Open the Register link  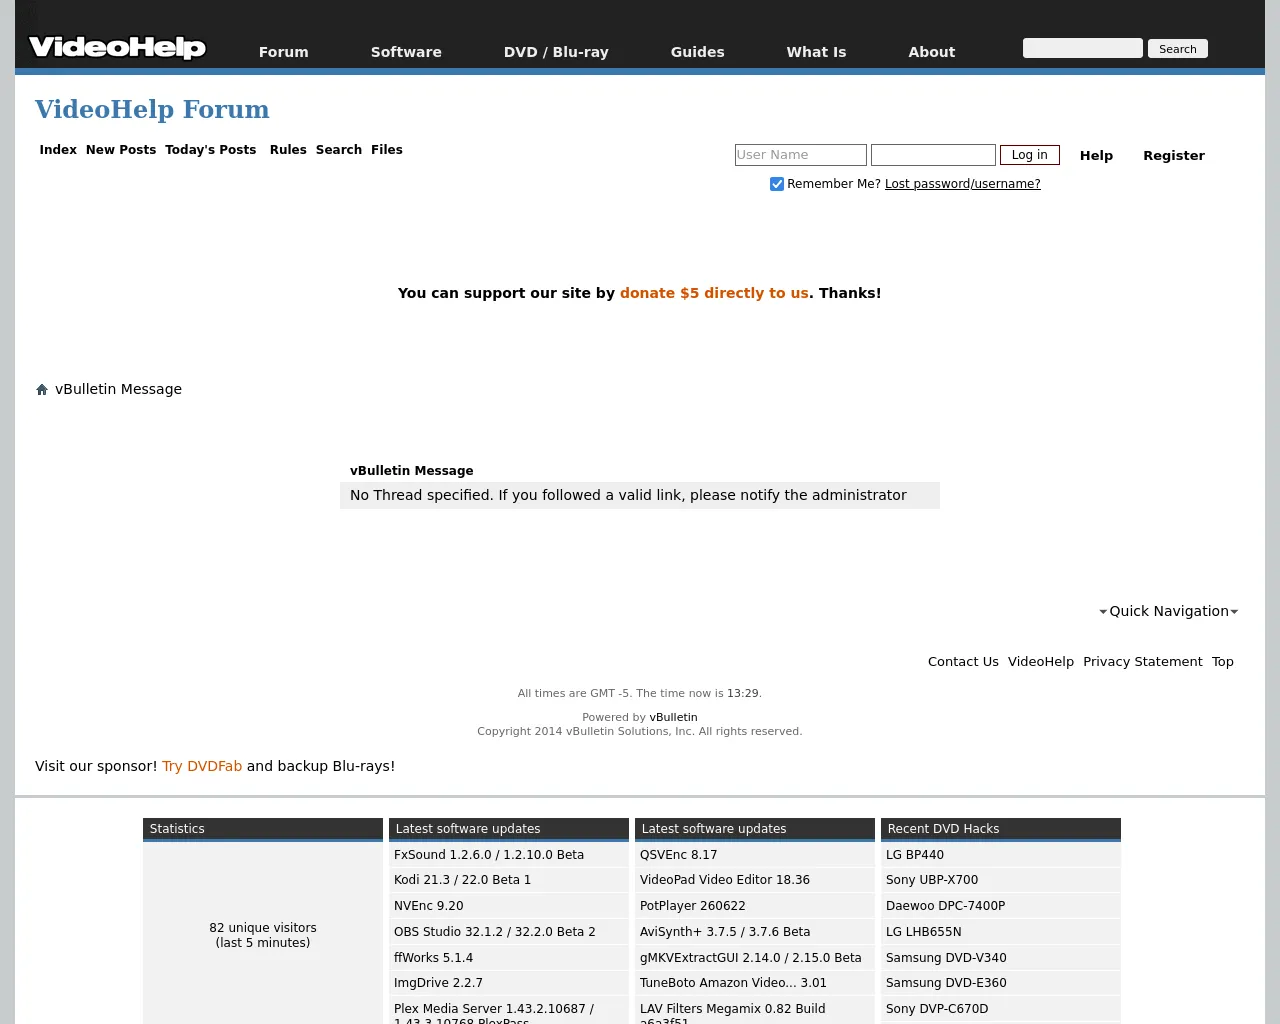coord(1174,156)
